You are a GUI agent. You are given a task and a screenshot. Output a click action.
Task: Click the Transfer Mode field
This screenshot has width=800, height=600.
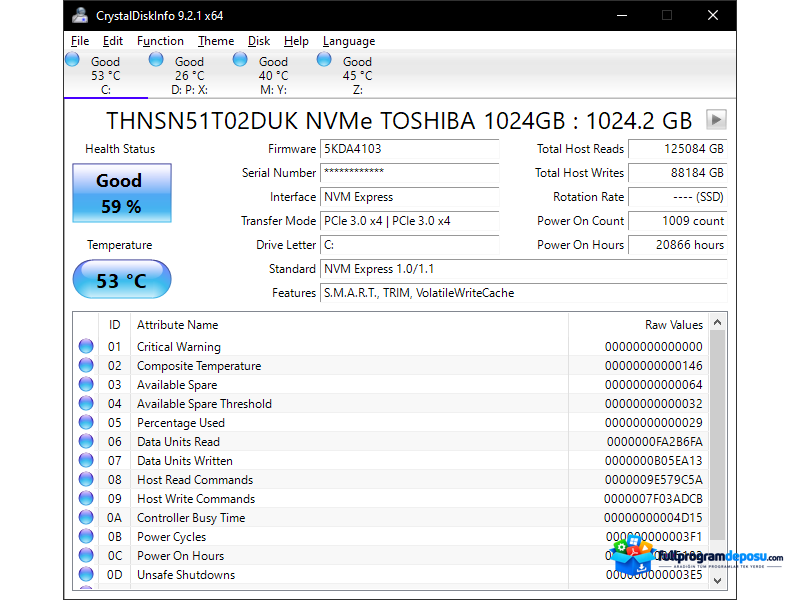(x=409, y=221)
